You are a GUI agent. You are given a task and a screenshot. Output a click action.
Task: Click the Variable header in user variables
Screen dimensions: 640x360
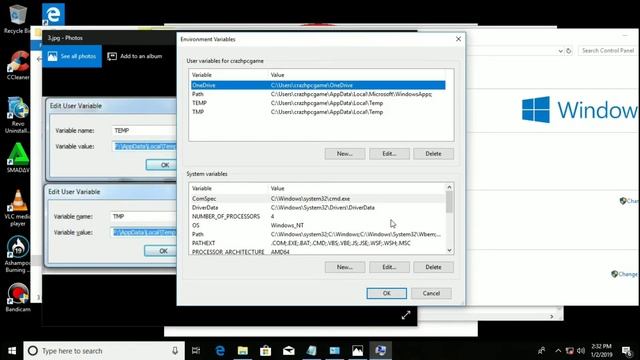tap(202, 75)
